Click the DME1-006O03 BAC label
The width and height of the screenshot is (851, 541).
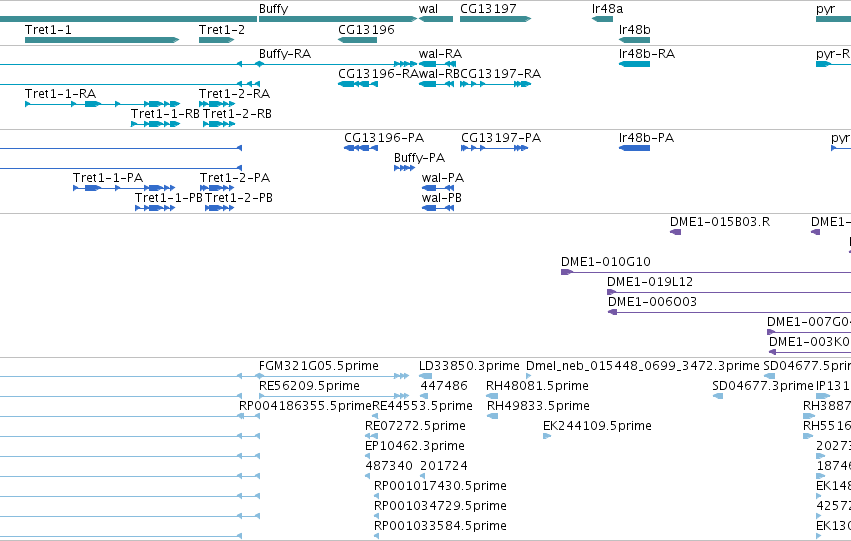tap(652, 302)
